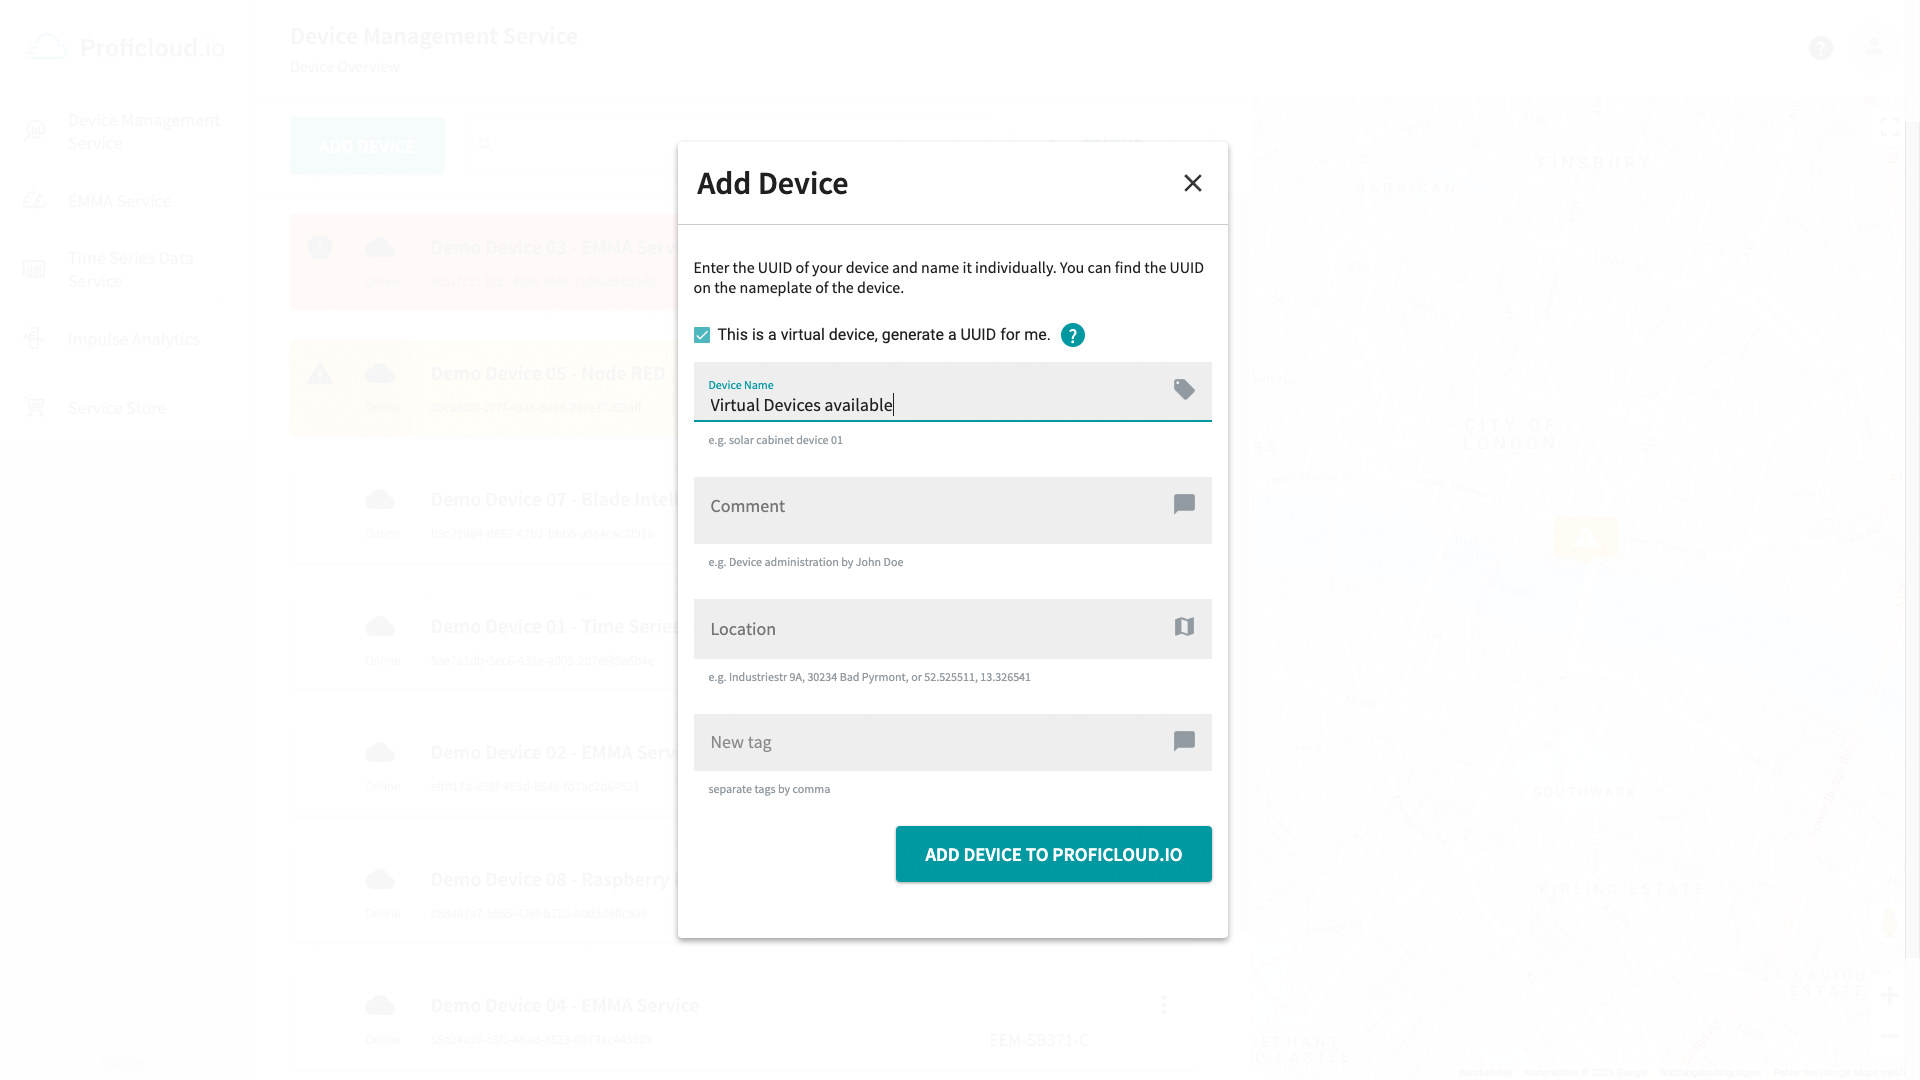The height and width of the screenshot is (1080, 1920).
Task: Click the tag icon next to Device Name
Action: coord(1183,389)
